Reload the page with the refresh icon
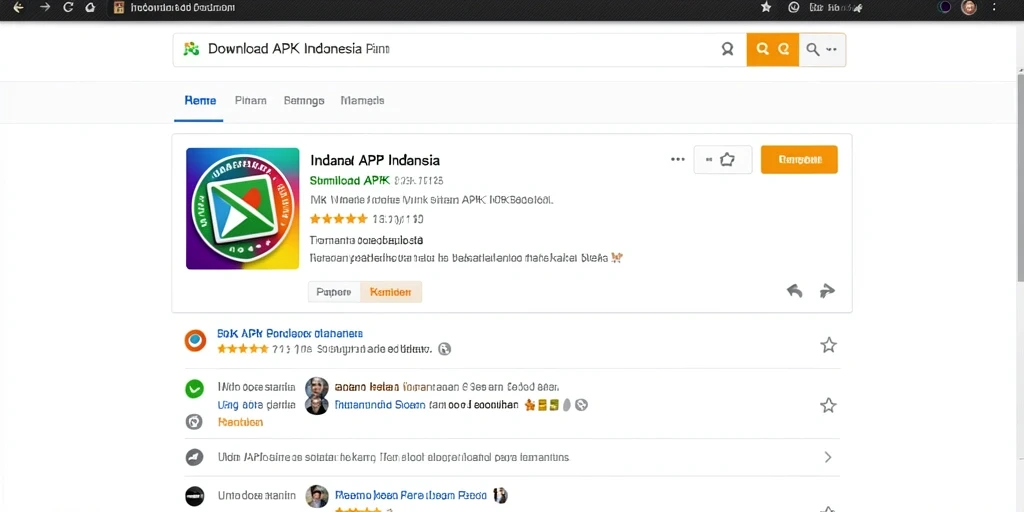This screenshot has width=1024, height=512. tap(68, 7)
